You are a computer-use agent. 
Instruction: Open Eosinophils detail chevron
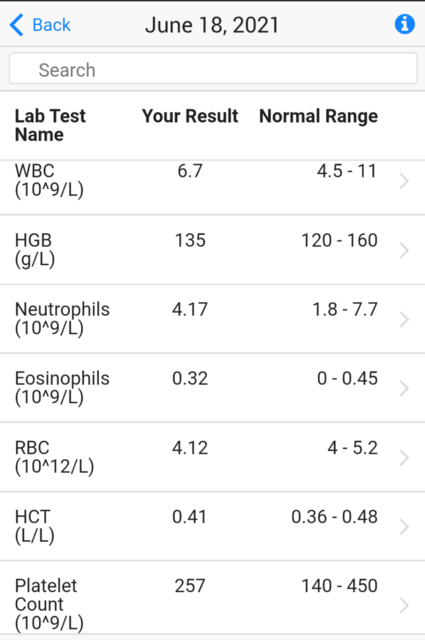click(404, 388)
